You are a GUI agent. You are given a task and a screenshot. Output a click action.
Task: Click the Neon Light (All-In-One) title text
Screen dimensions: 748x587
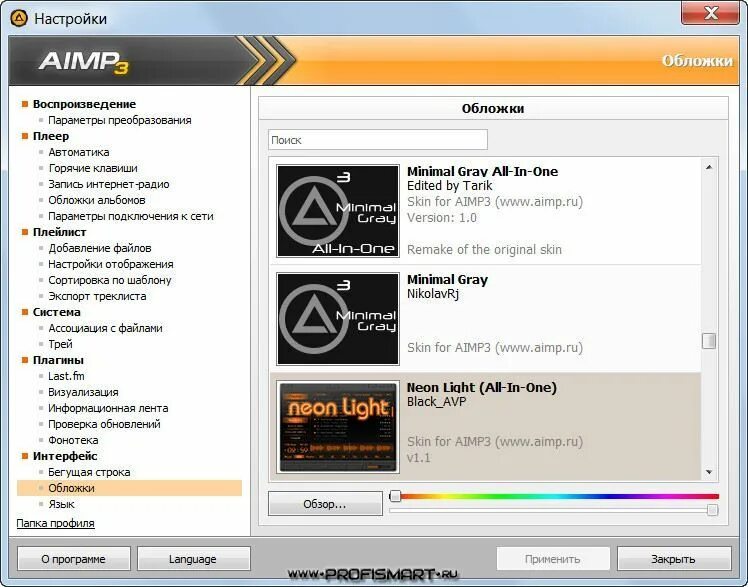coord(482,387)
